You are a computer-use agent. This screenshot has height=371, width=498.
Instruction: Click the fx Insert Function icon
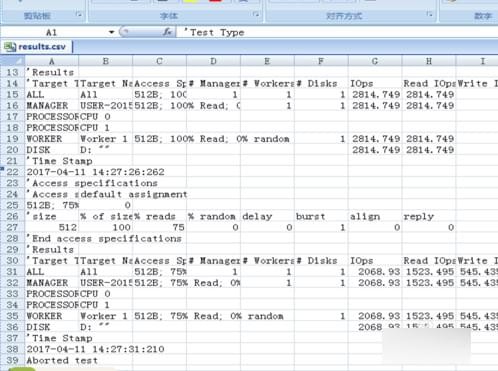point(167,32)
